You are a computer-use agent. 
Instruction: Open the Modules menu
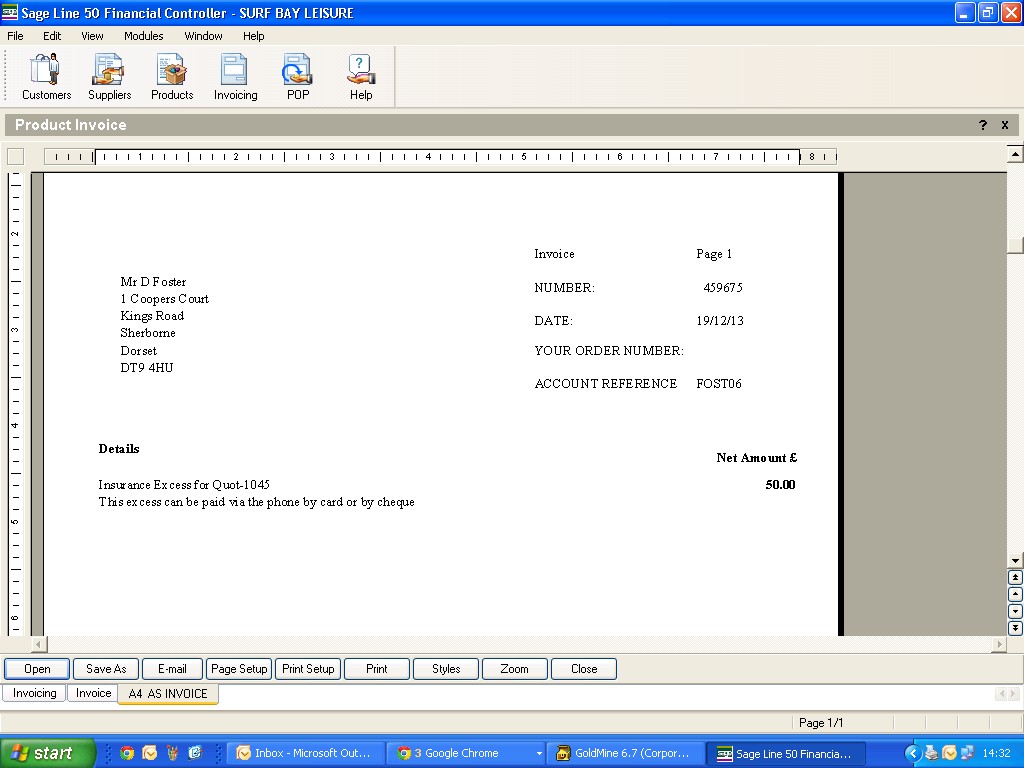point(143,36)
